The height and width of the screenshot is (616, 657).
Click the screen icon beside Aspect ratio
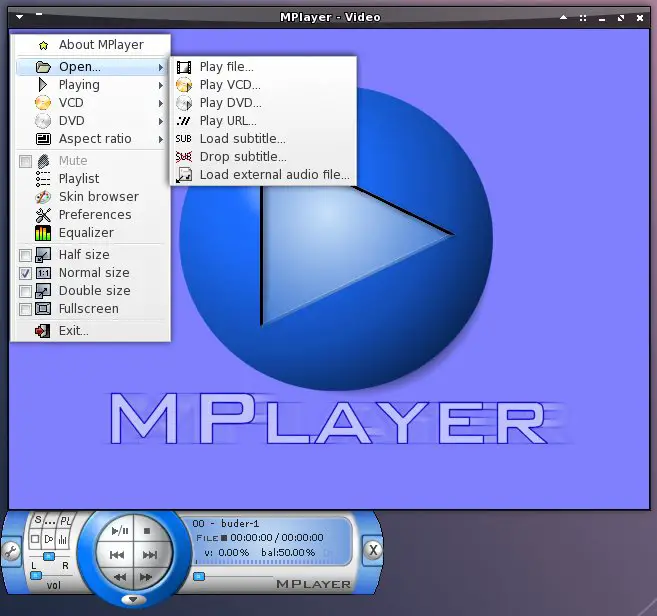(x=43, y=139)
